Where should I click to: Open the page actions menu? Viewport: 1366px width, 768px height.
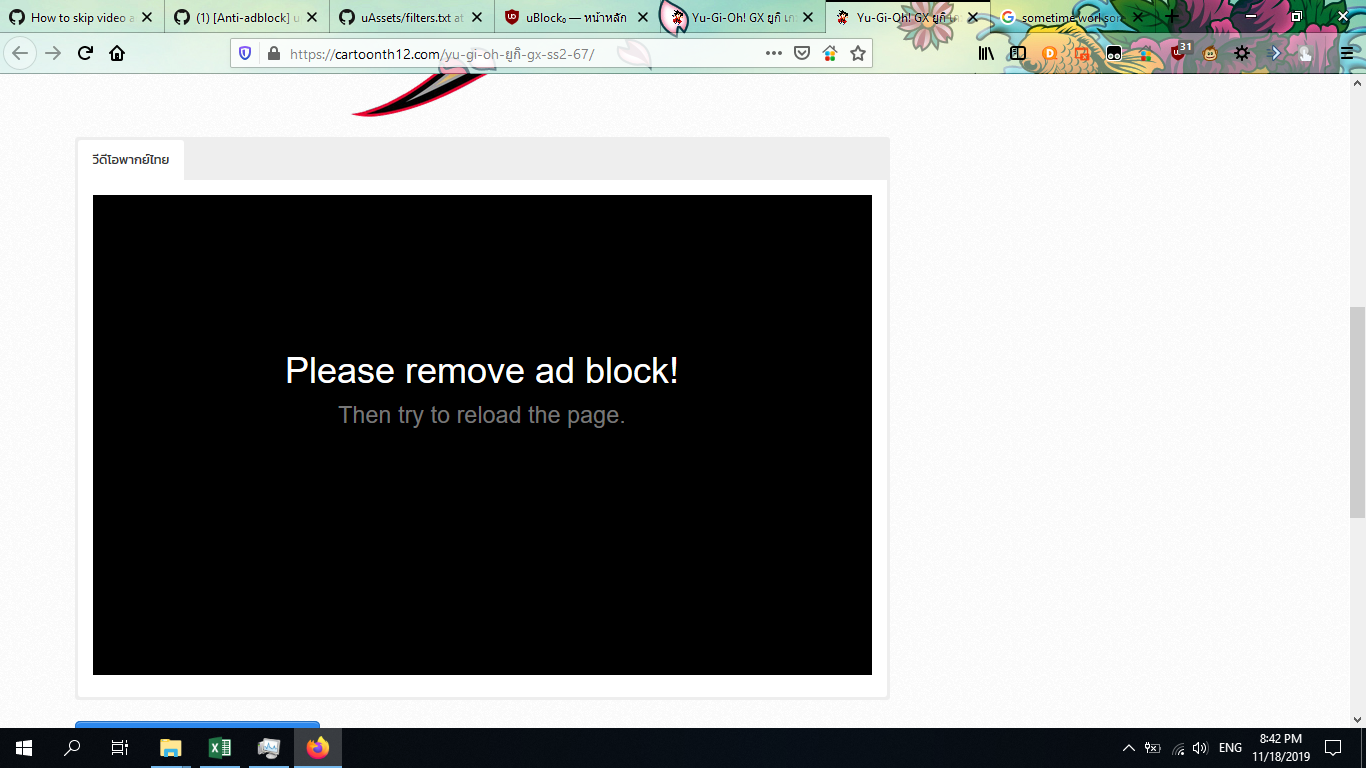[774, 54]
